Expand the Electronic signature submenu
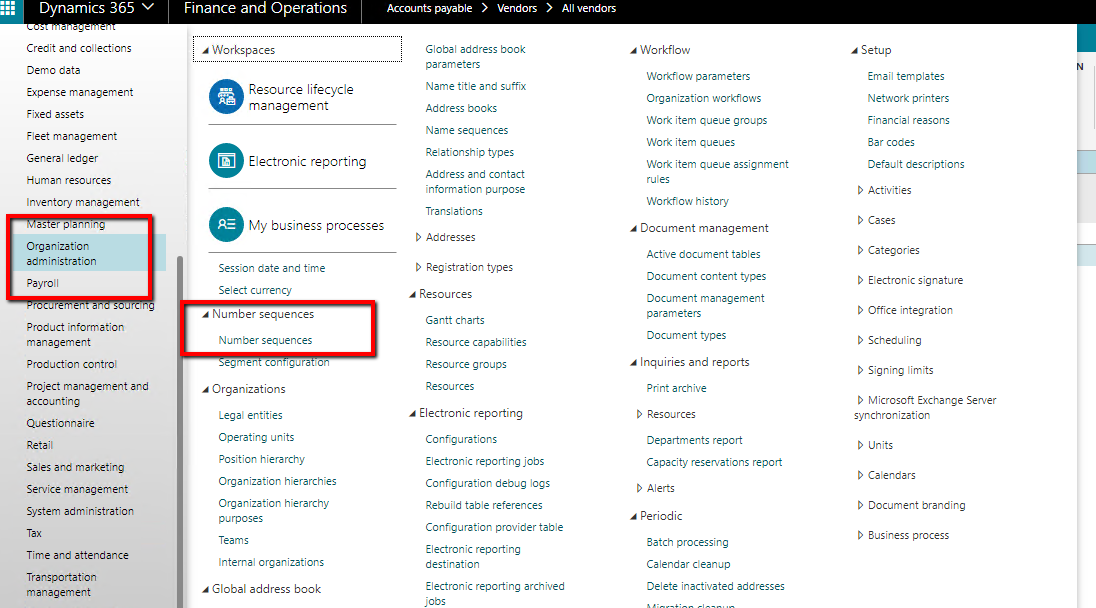 [860, 280]
